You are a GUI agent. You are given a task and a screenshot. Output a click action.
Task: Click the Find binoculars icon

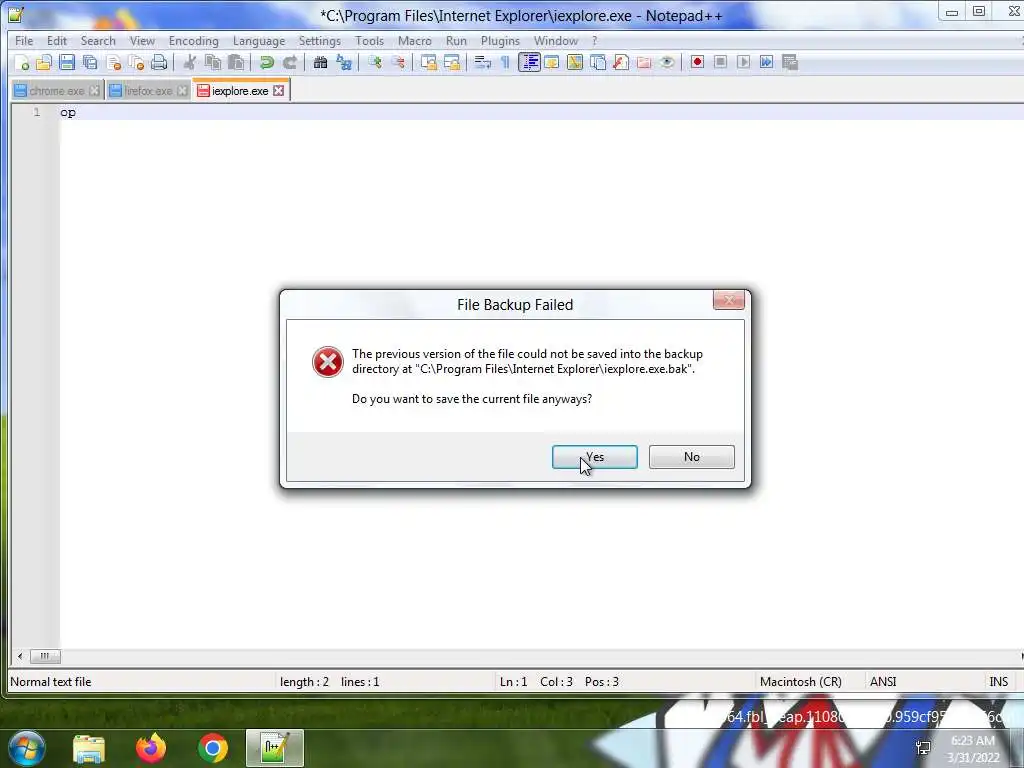[320, 63]
